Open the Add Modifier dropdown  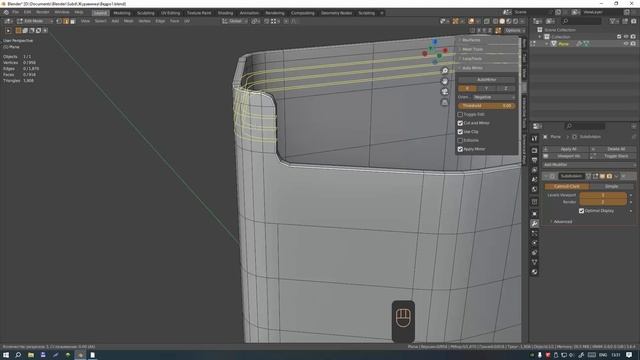(589, 164)
